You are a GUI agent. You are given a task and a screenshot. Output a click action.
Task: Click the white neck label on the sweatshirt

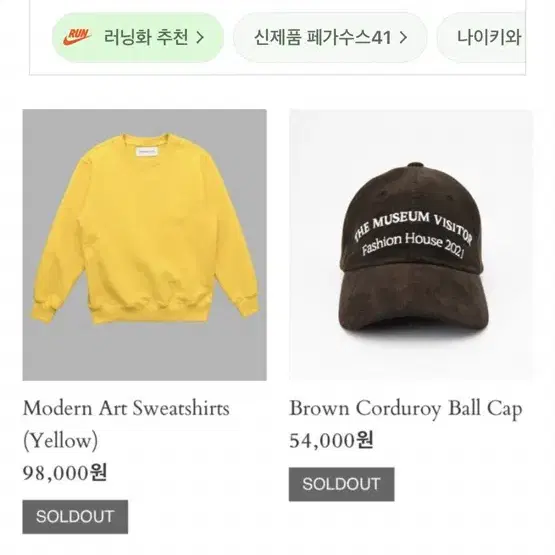pos(147,152)
